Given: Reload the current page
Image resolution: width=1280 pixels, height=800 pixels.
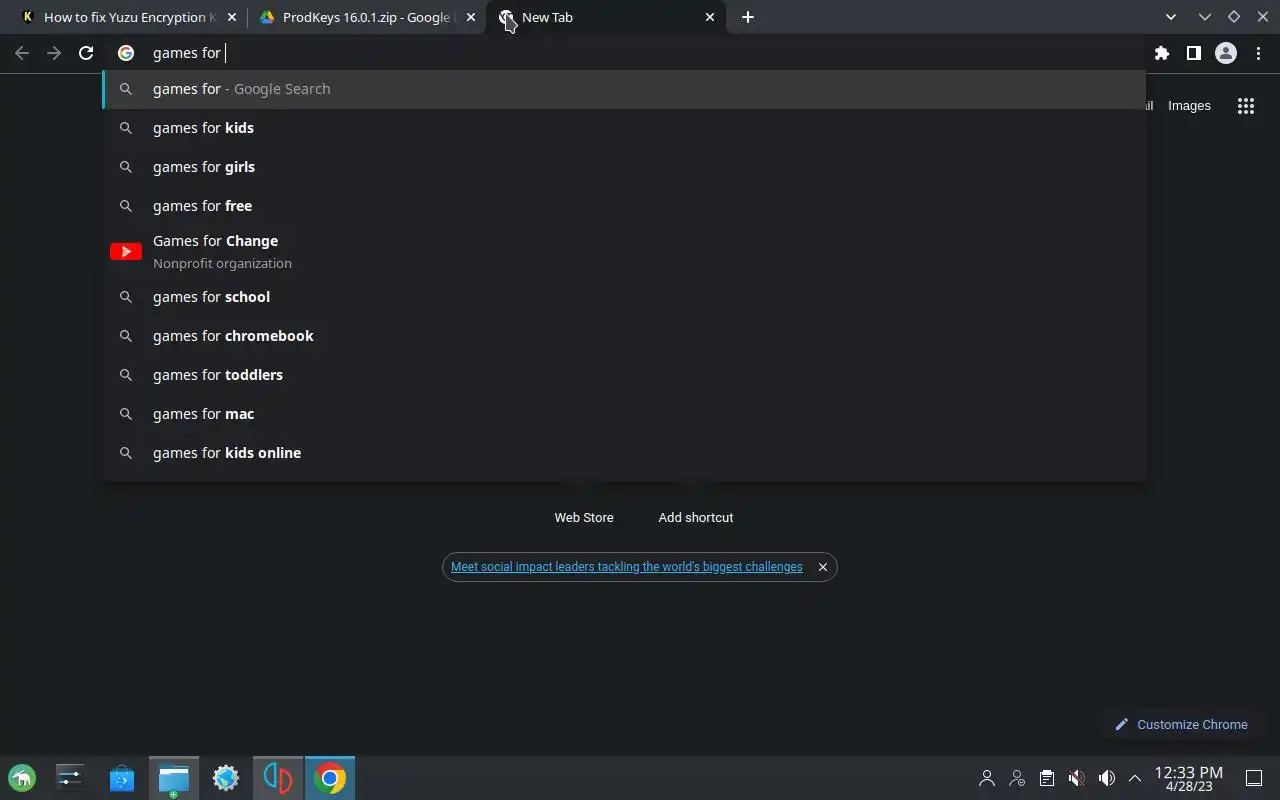Looking at the screenshot, I should [x=86, y=53].
